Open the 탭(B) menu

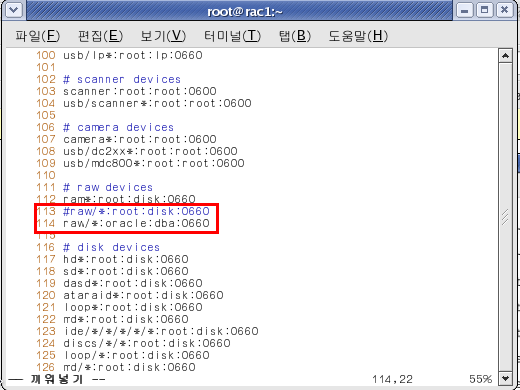[295, 36]
